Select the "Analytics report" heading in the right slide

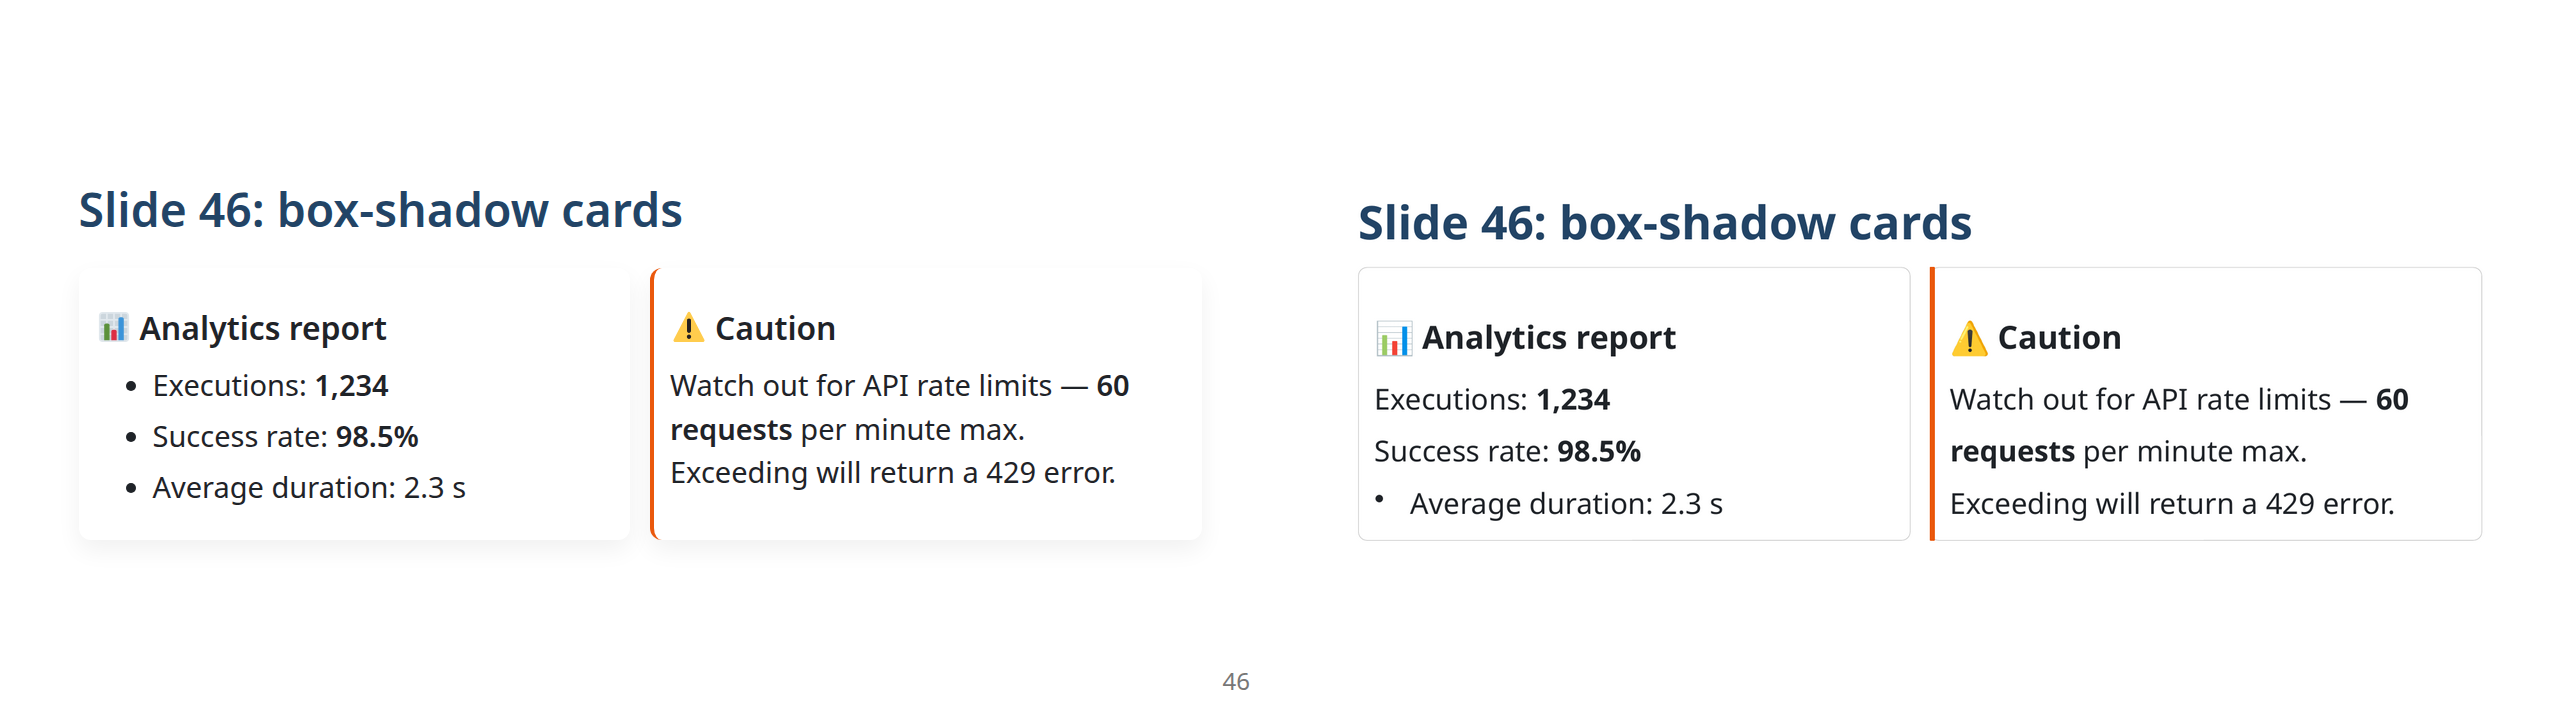[x=1548, y=338]
